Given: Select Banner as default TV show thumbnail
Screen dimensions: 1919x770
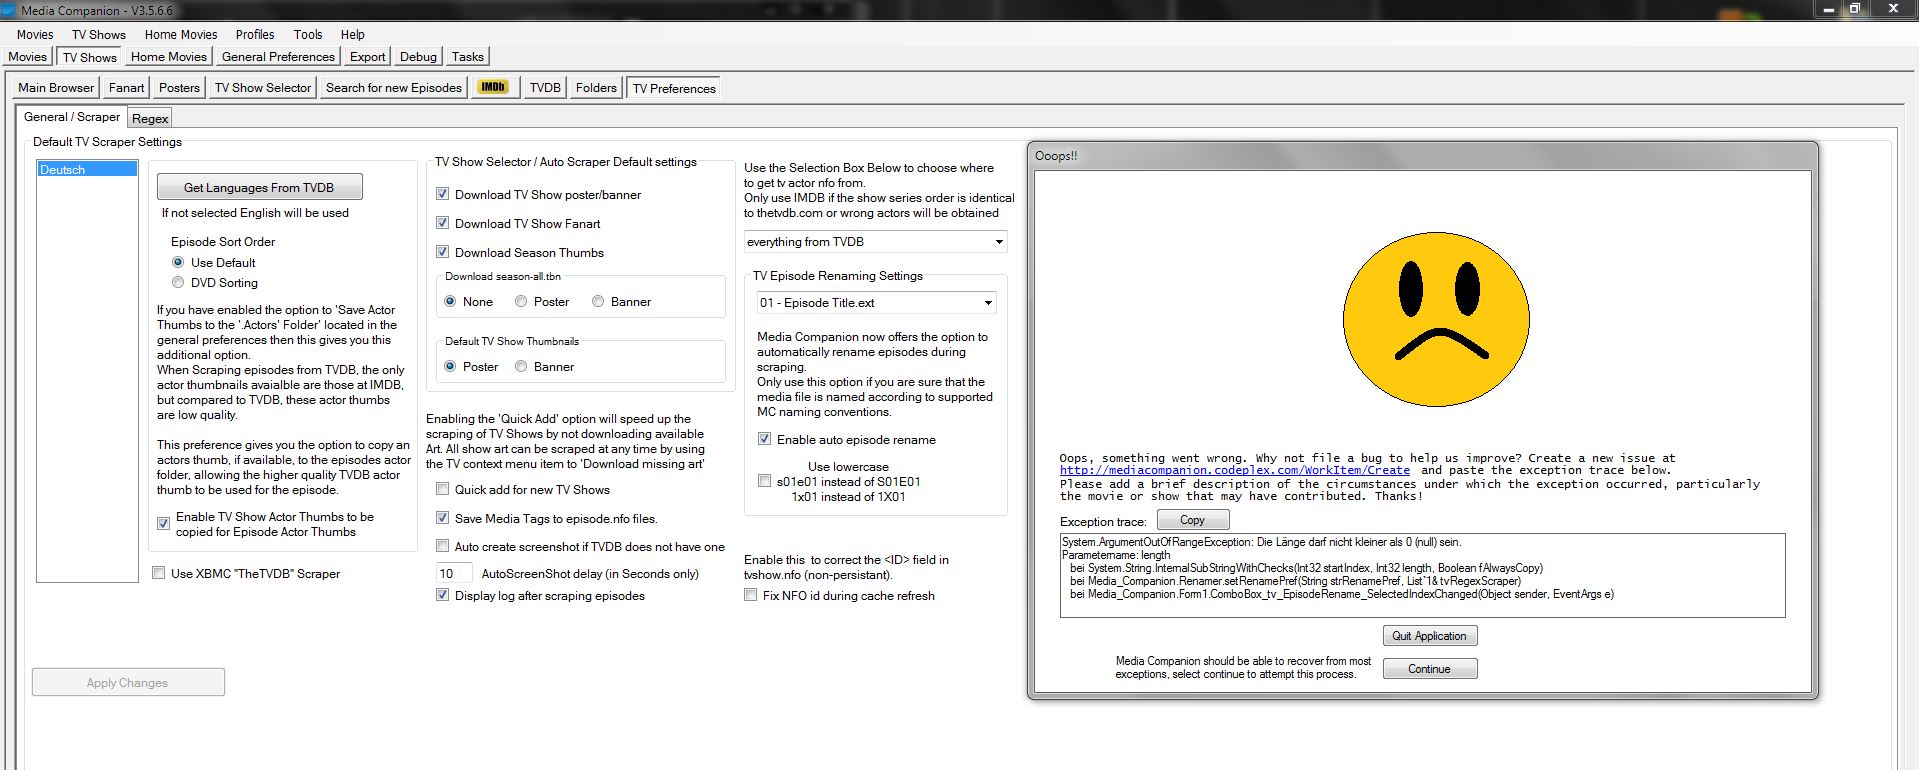Looking at the screenshot, I should click(x=521, y=366).
